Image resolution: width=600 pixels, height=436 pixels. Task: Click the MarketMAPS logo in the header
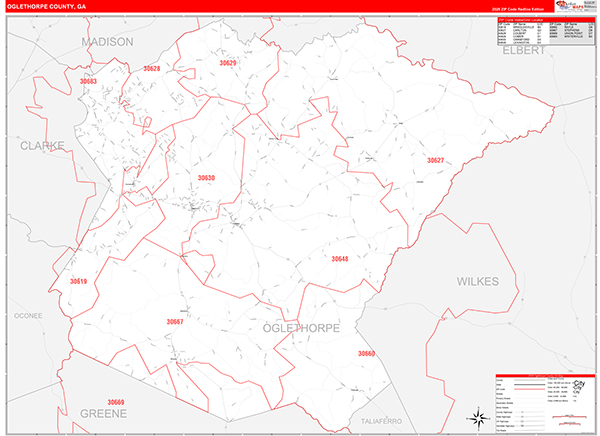tap(570, 5)
